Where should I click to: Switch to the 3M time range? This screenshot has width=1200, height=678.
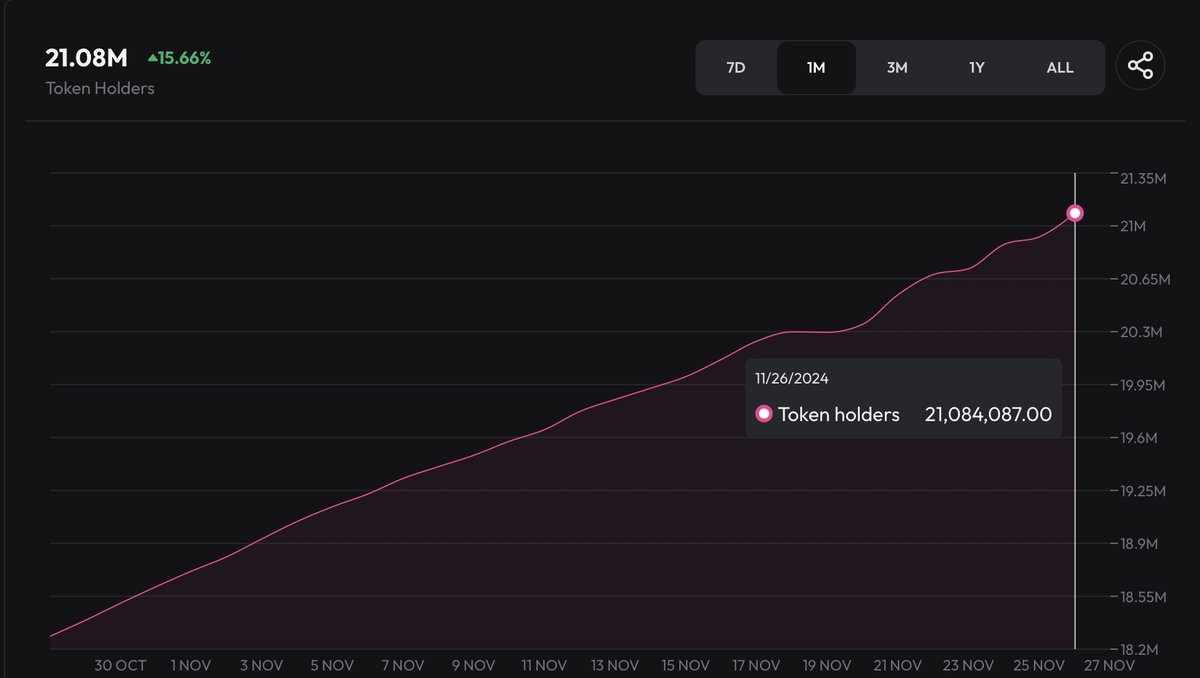coord(897,67)
